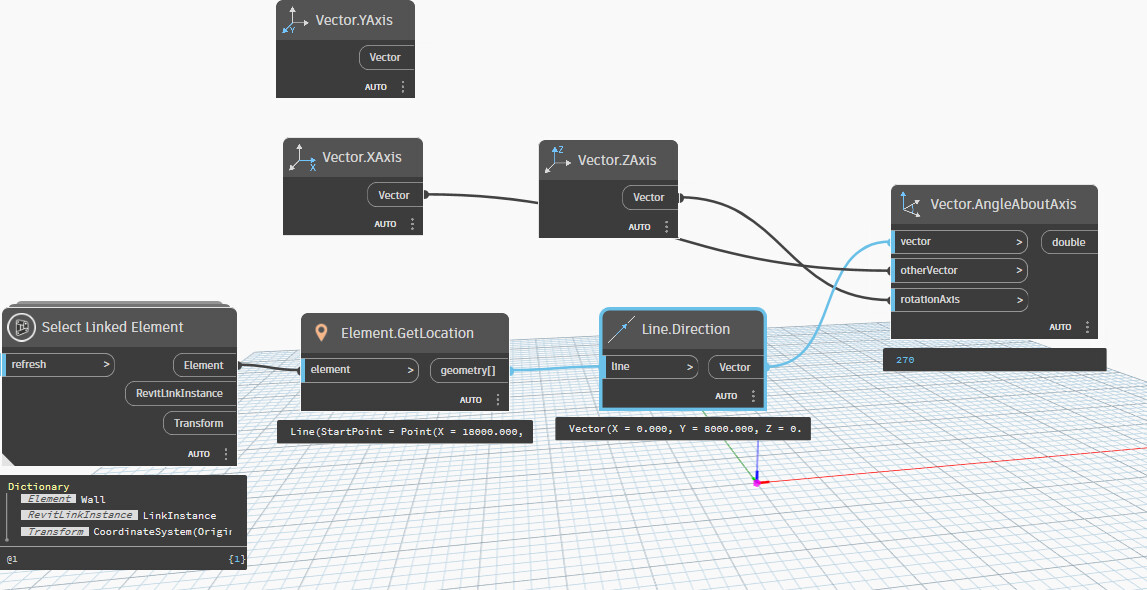Image resolution: width=1147 pixels, height=590 pixels.
Task: Click AUTO lacing label on Select Linked Element
Action: tap(199, 454)
